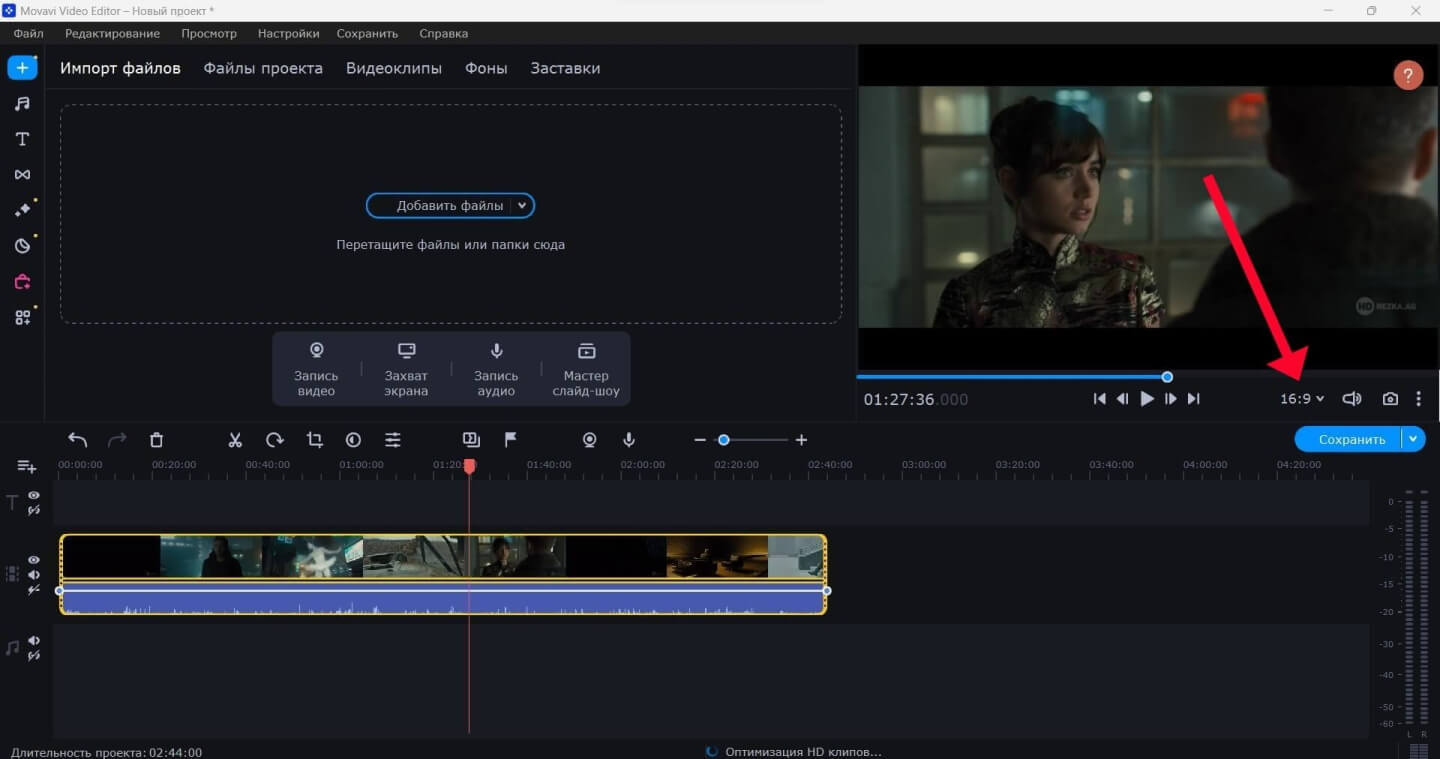Open the Мастер слайд-шоу button
The height and width of the screenshot is (759, 1440).
click(586, 369)
